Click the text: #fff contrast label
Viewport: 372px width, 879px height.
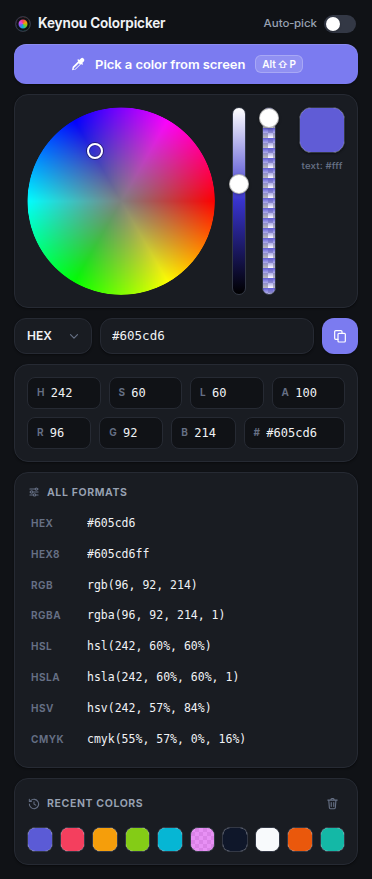click(322, 165)
